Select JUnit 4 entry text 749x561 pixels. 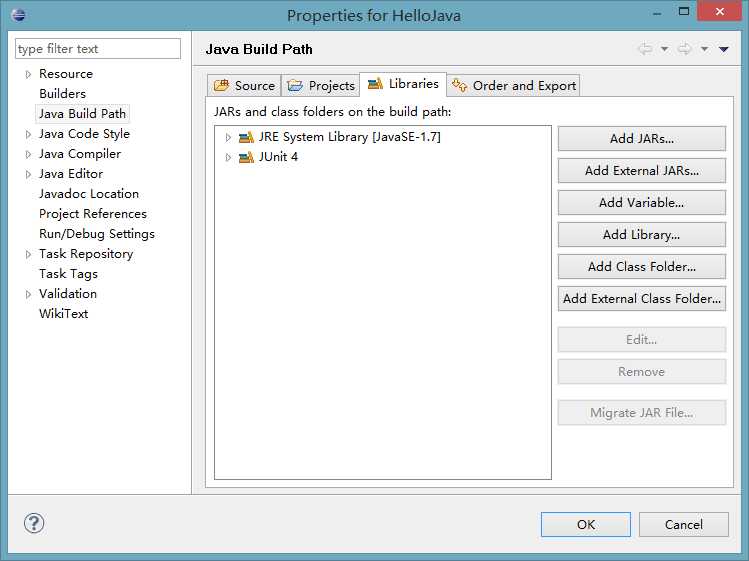tap(278, 157)
